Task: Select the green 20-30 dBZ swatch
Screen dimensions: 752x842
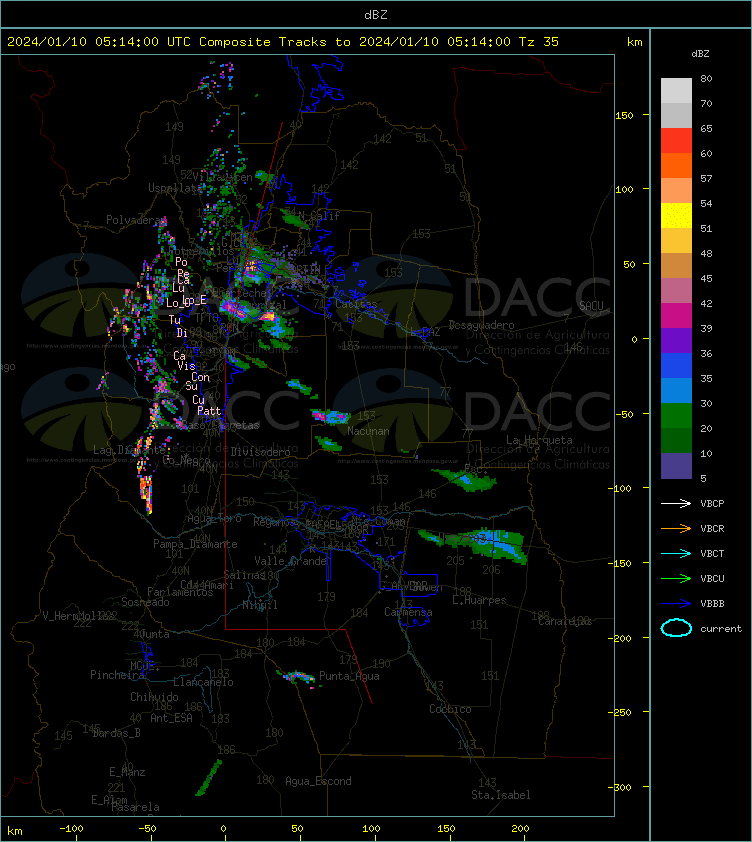Action: [x=676, y=415]
